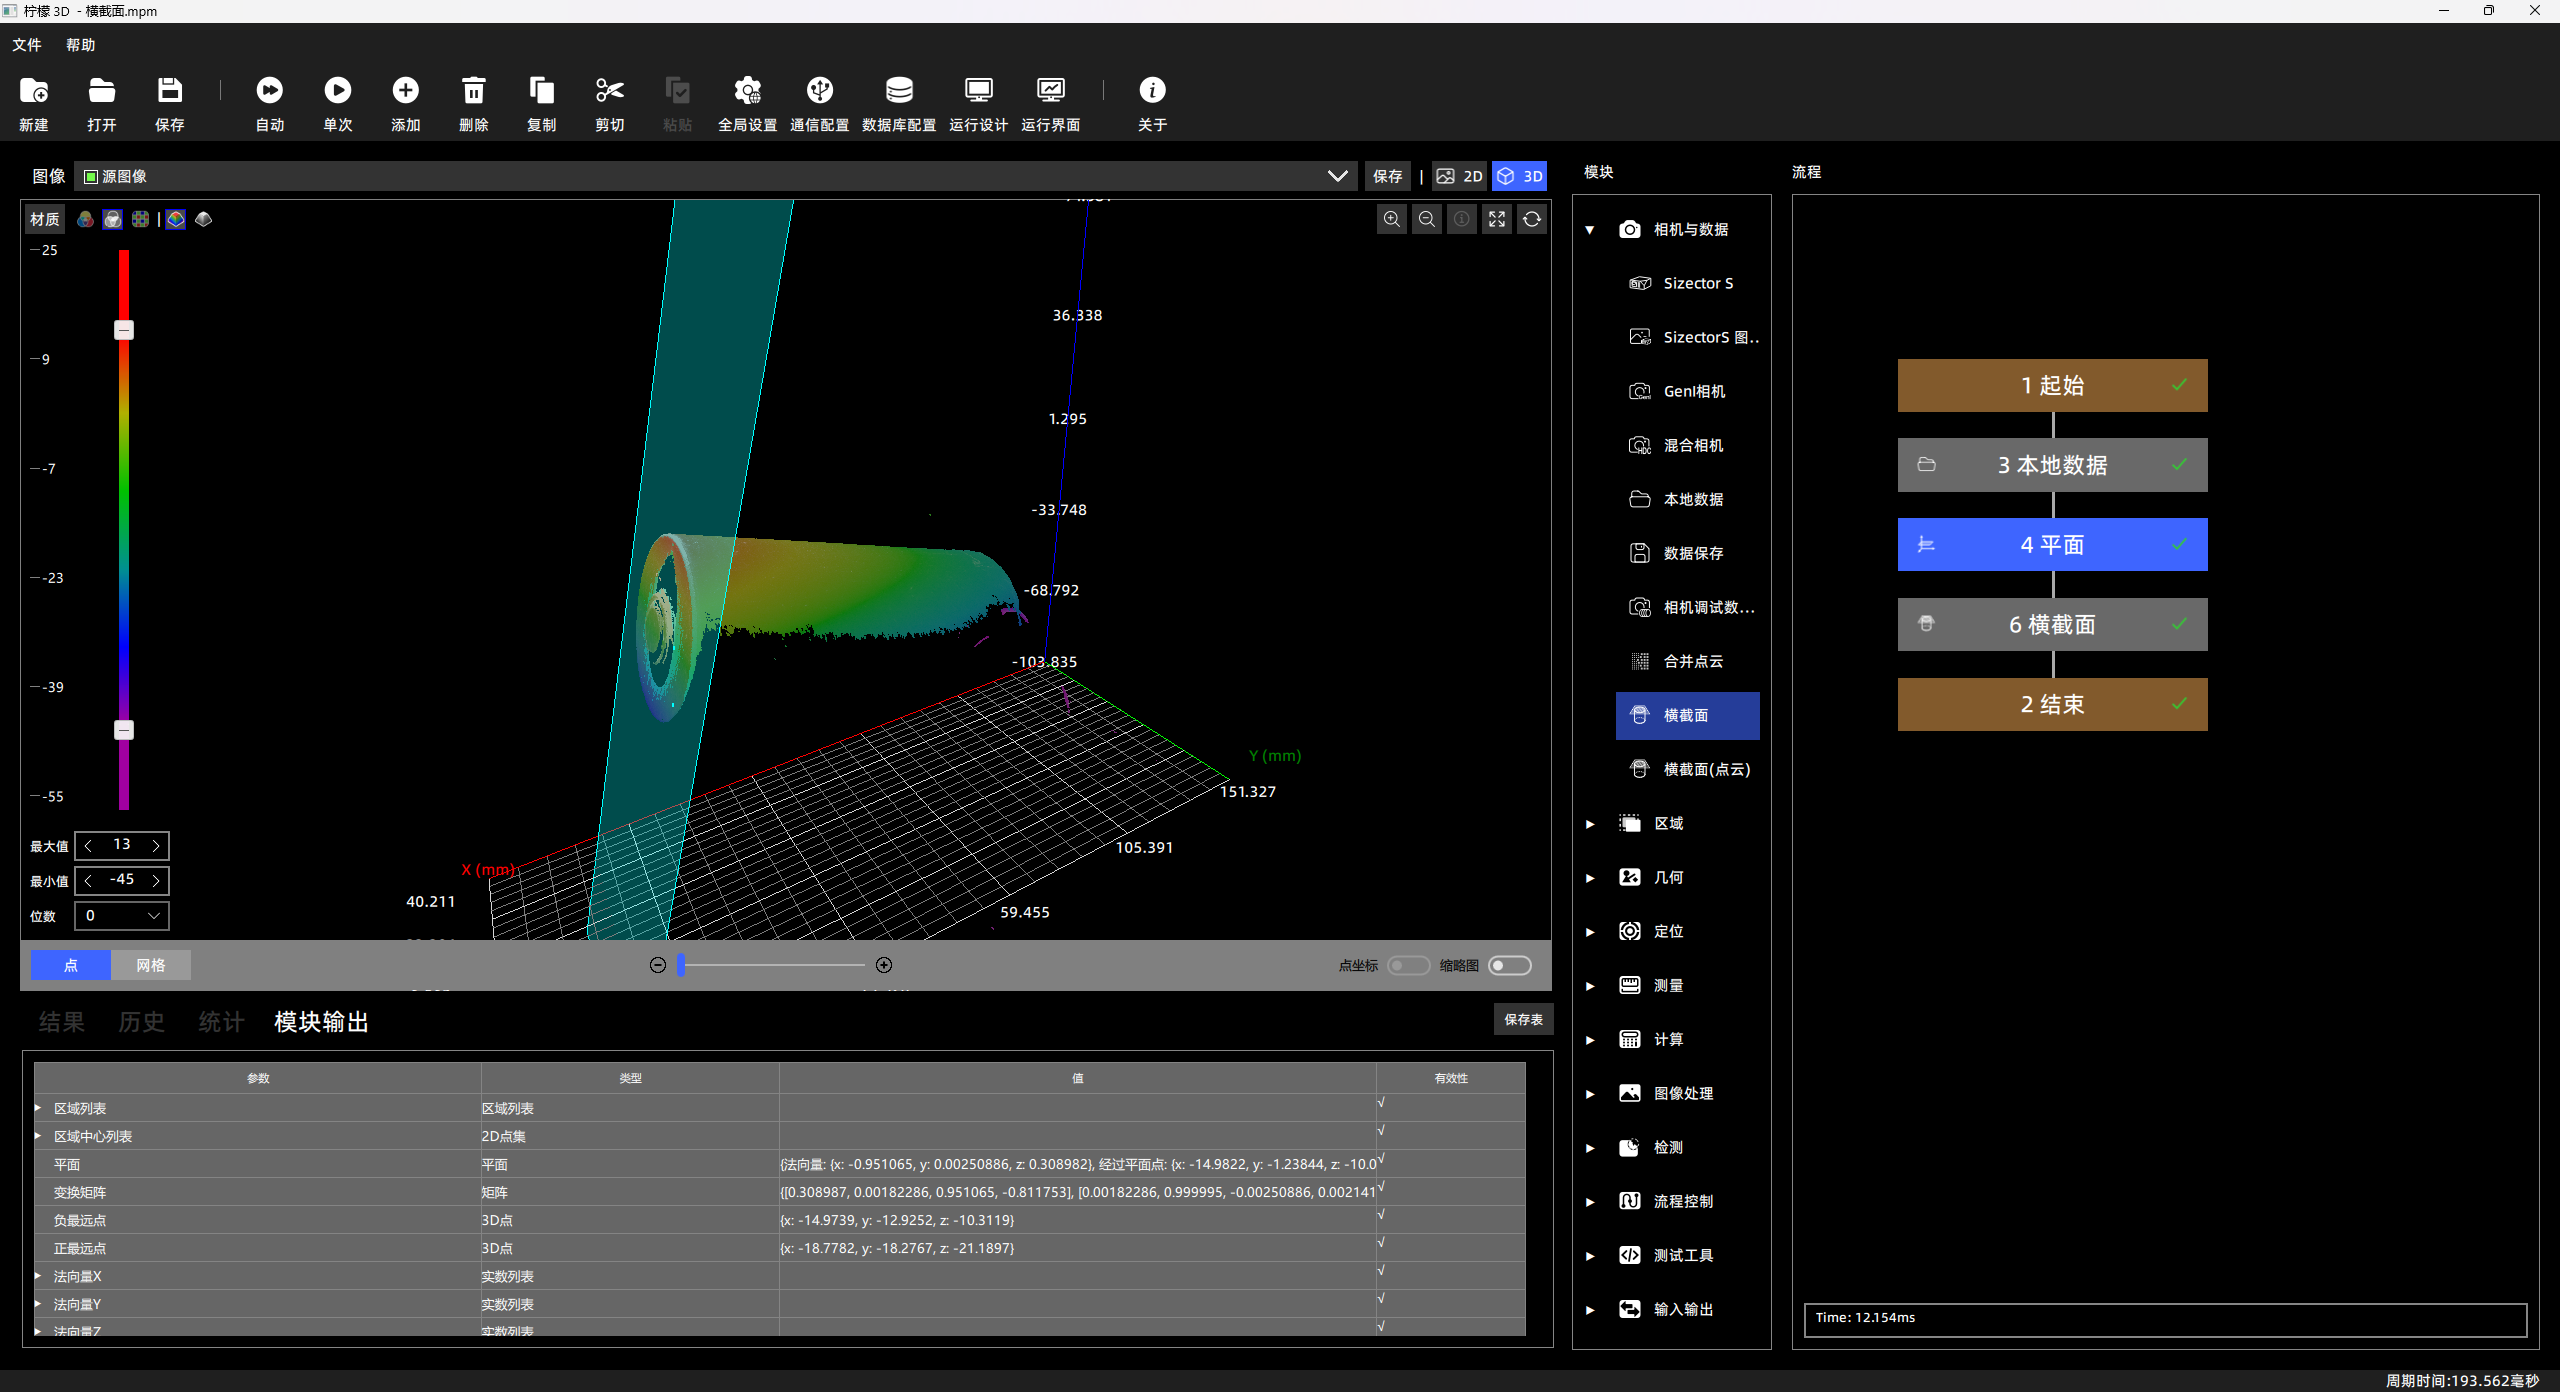Image resolution: width=2560 pixels, height=1392 pixels.
Task: Expand the 区域列表 output row
Action: pos(38,1107)
